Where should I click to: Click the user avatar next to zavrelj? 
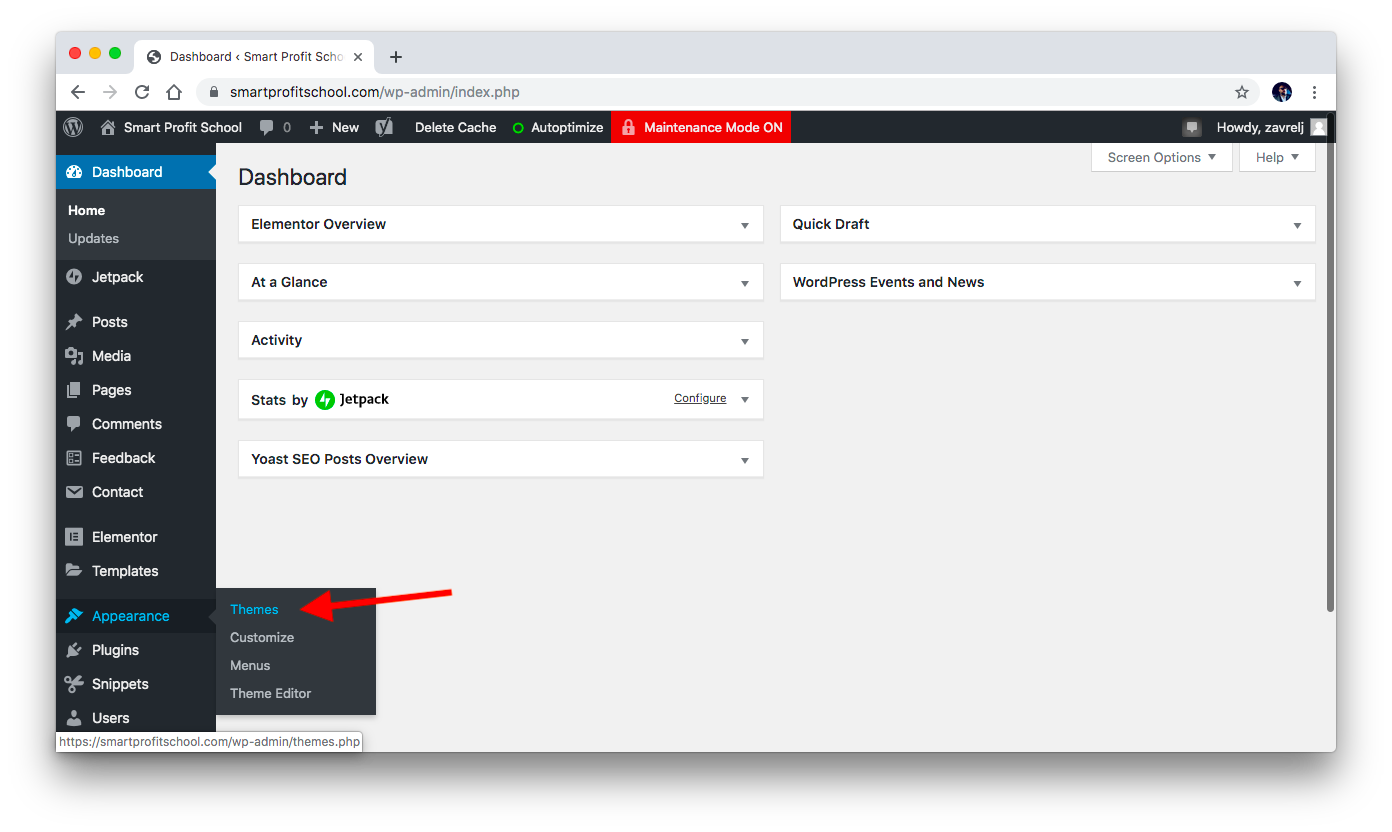[1318, 127]
